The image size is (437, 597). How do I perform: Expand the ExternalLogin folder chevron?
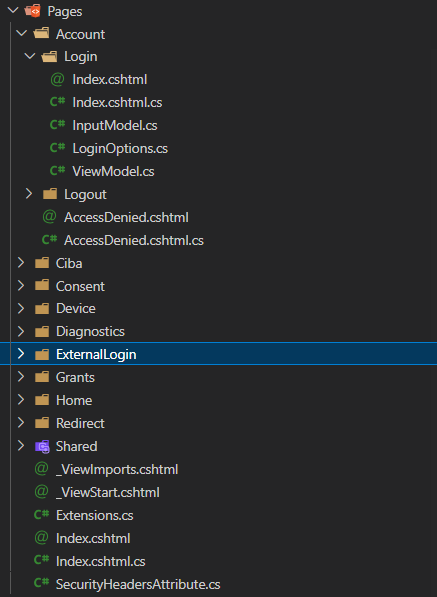(21, 354)
